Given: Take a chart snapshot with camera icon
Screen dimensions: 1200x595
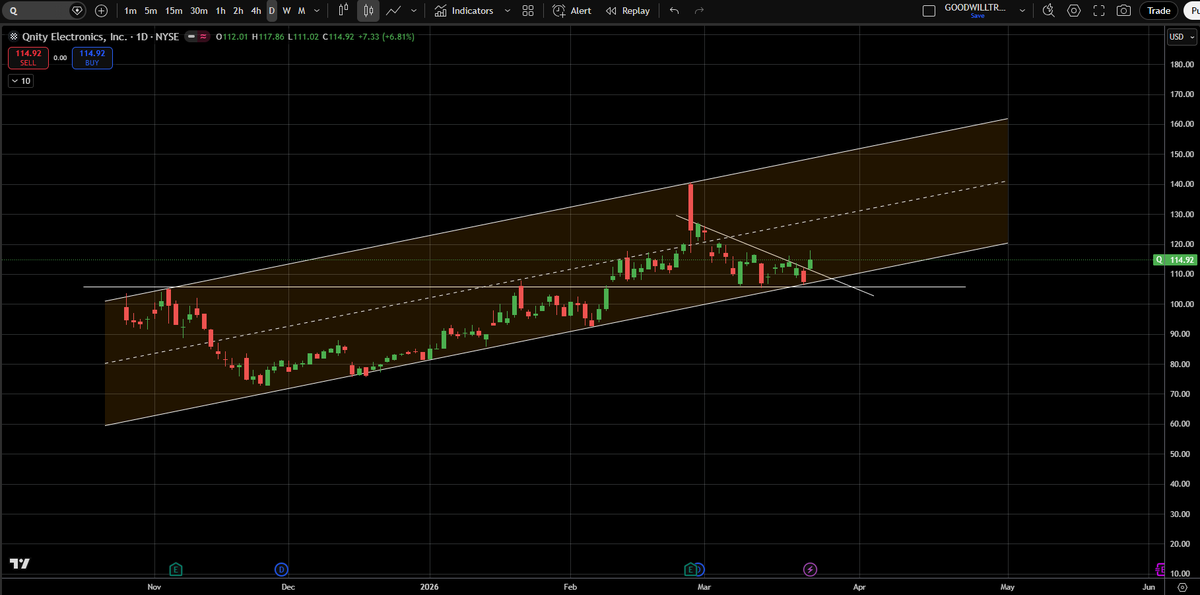Looking at the screenshot, I should coord(1124,11).
